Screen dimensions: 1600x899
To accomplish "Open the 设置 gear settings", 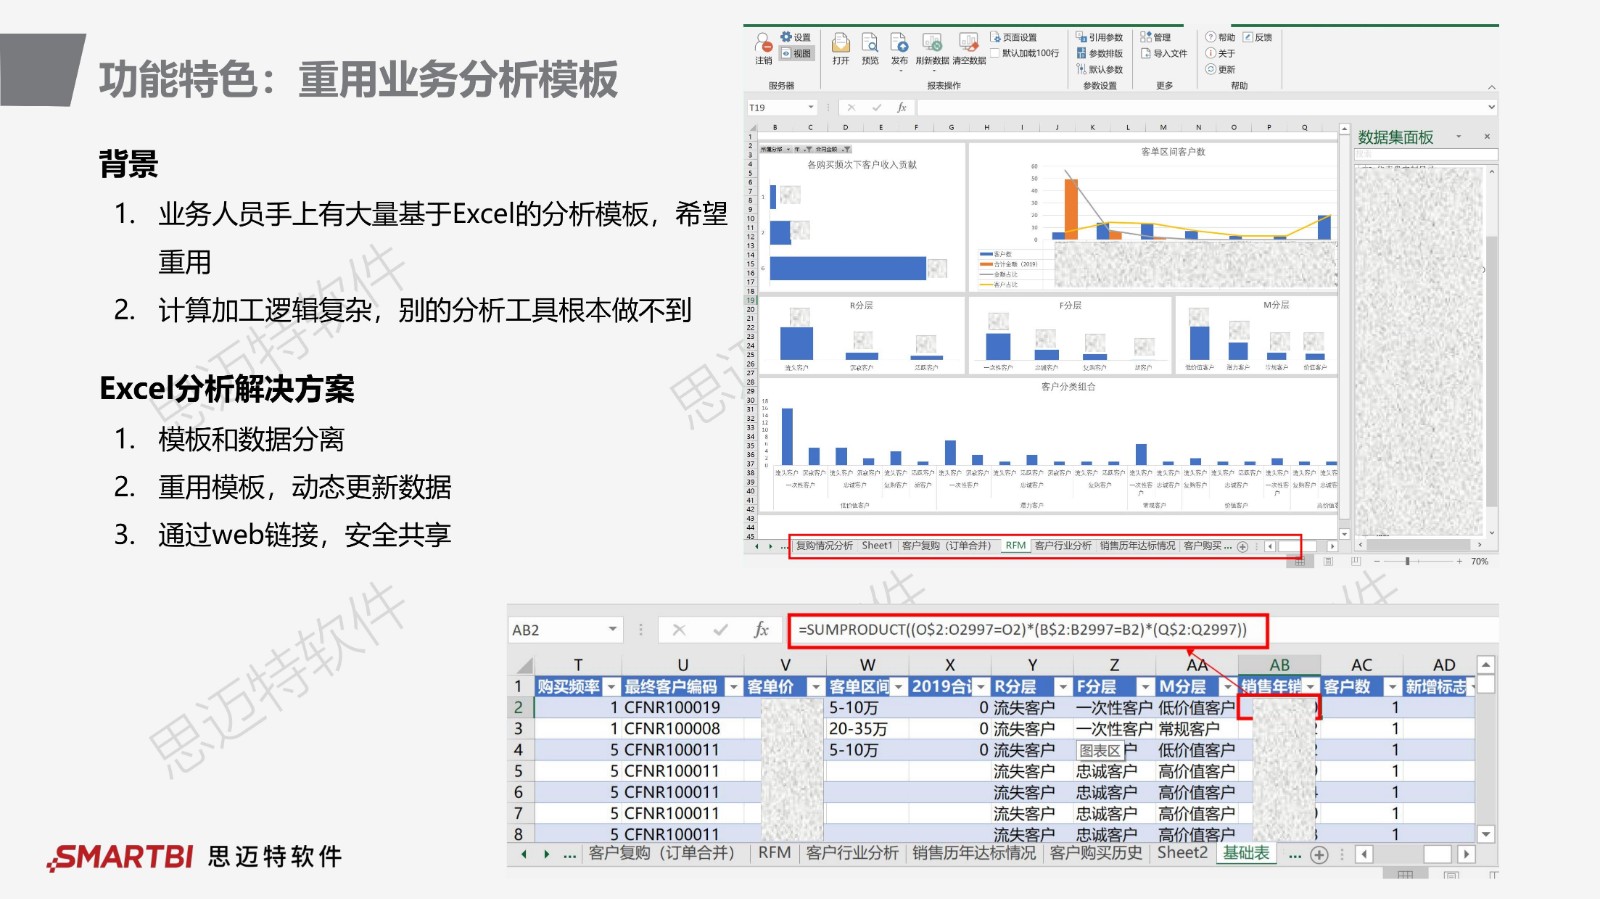I will (x=796, y=37).
